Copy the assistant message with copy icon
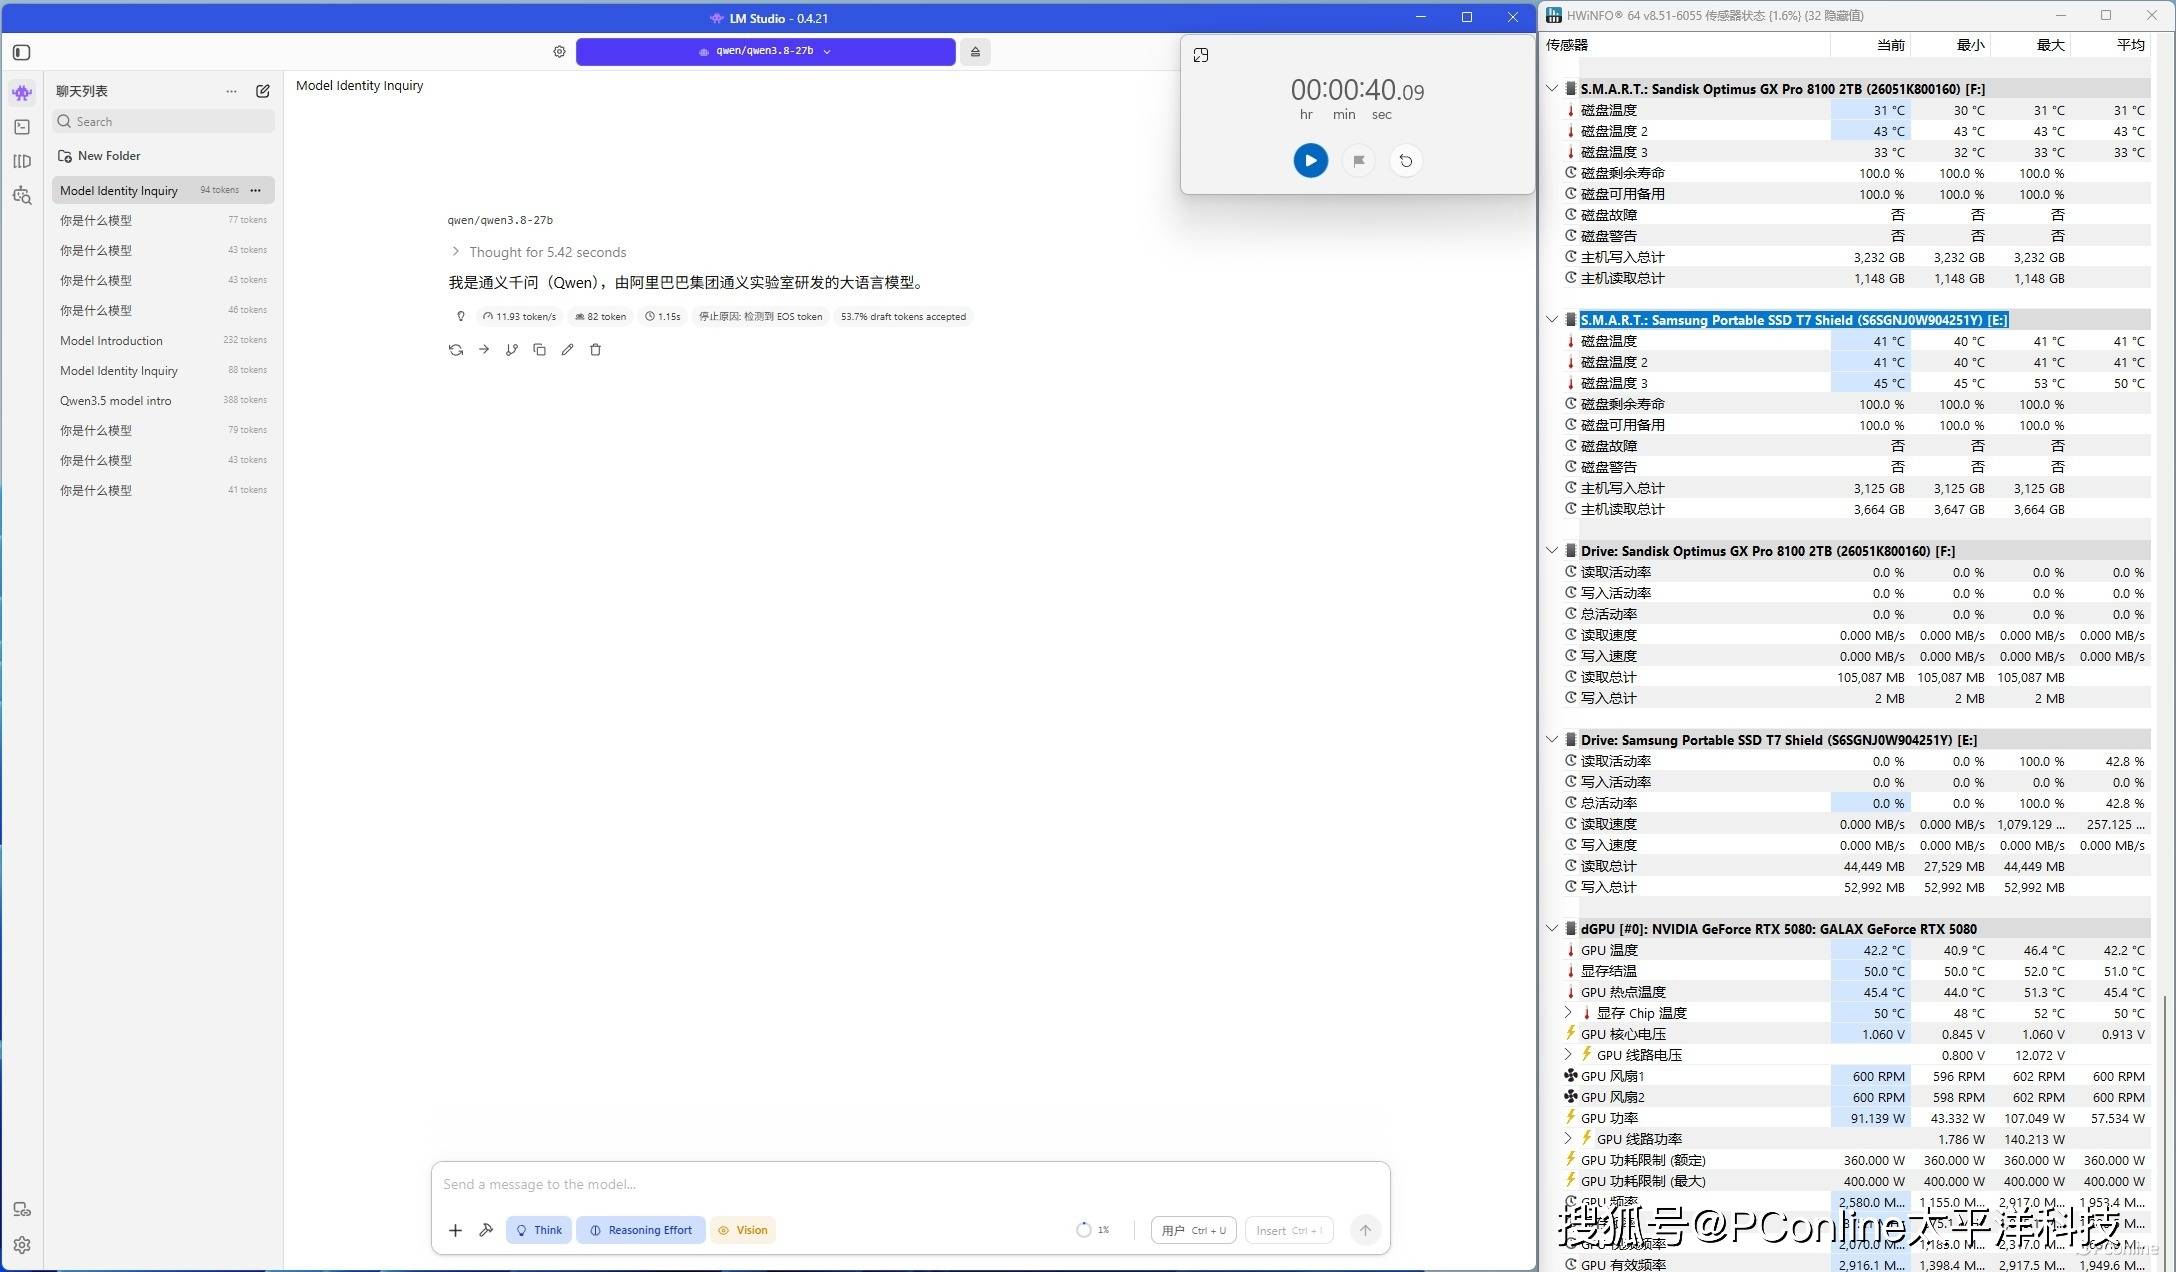2176x1272 pixels. tap(540, 350)
